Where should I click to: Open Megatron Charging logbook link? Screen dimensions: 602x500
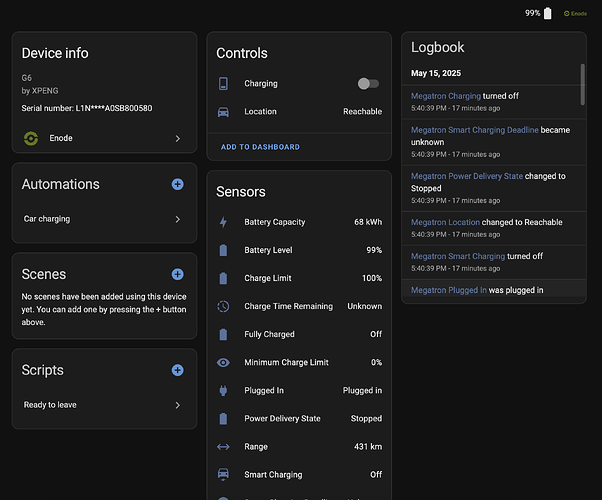446,96
